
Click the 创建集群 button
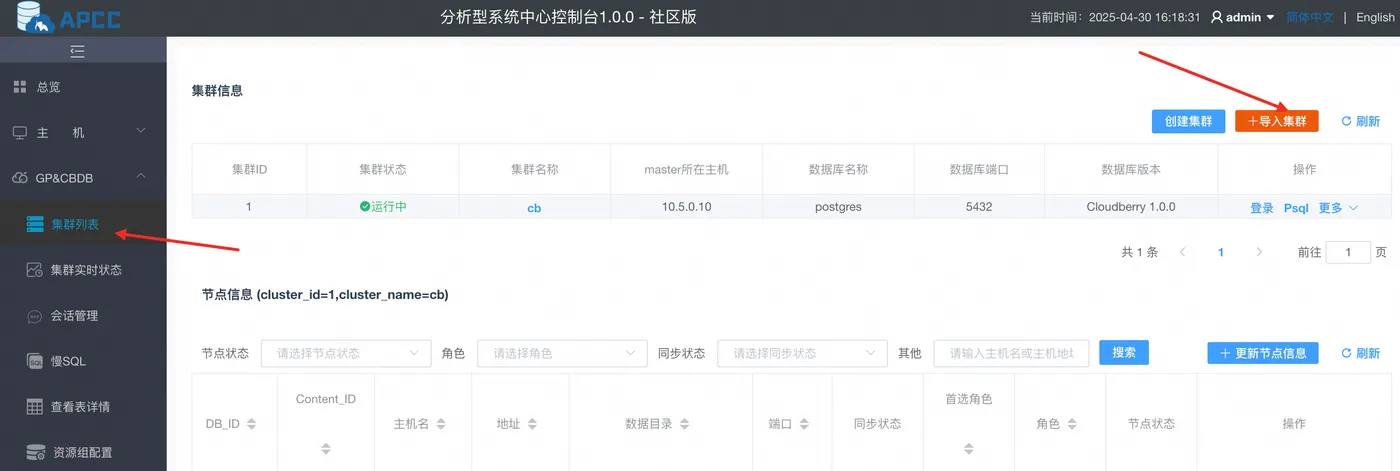tap(1188, 121)
